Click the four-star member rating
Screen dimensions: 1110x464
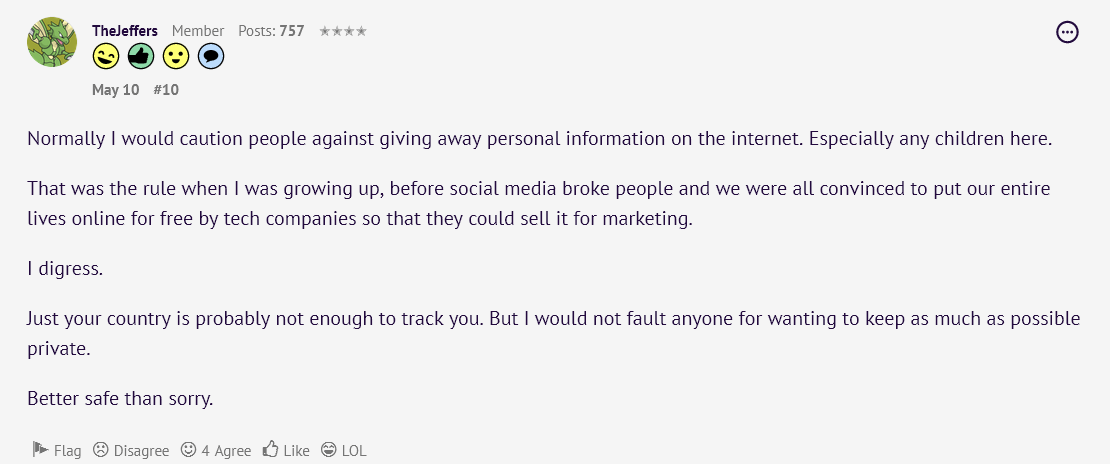click(x=343, y=31)
